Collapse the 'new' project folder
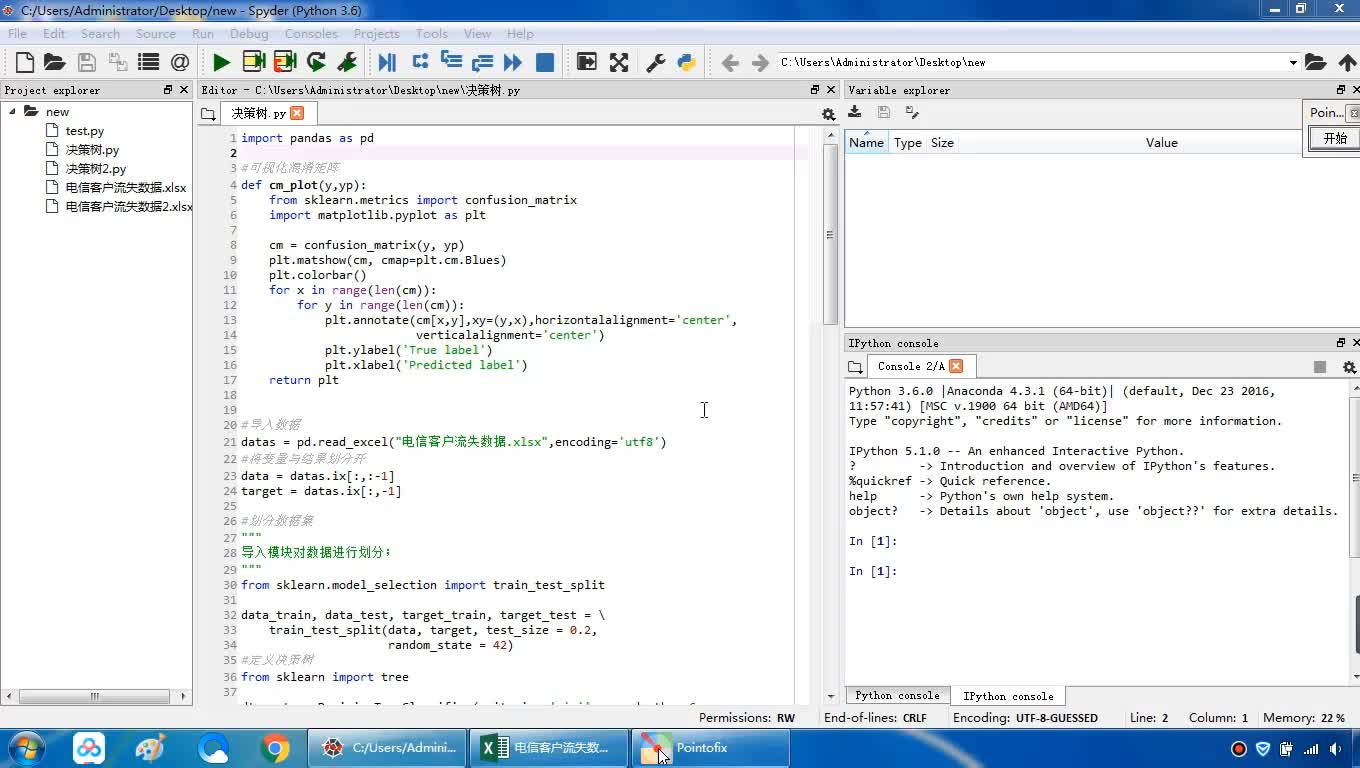The height and width of the screenshot is (768, 1360). (13, 112)
